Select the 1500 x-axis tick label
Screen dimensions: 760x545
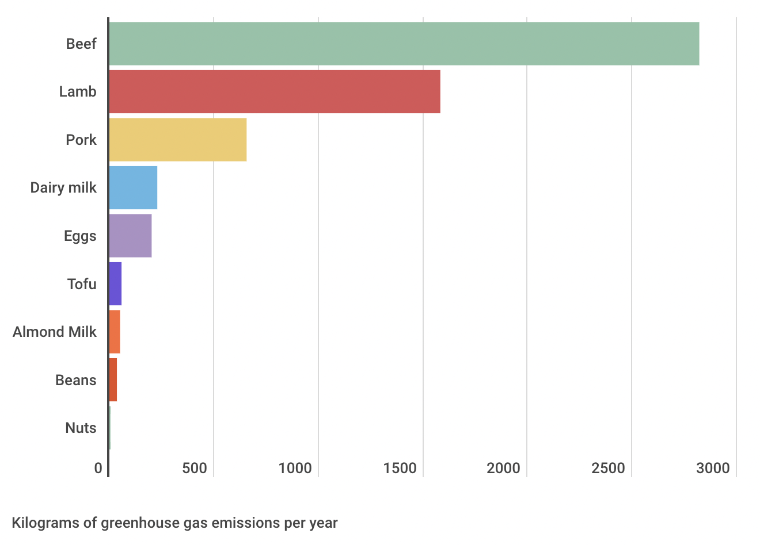tap(401, 469)
